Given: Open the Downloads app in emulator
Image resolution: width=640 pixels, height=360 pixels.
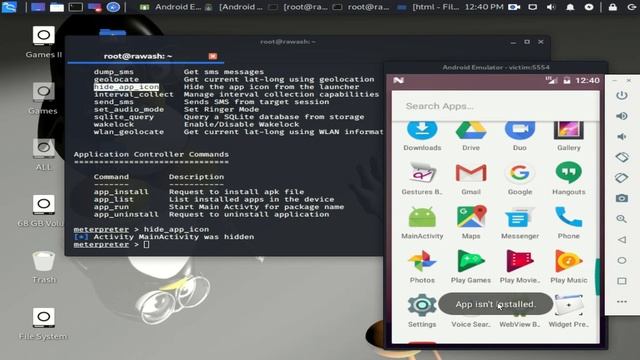Looking at the screenshot, I should pyautogui.click(x=422, y=136).
